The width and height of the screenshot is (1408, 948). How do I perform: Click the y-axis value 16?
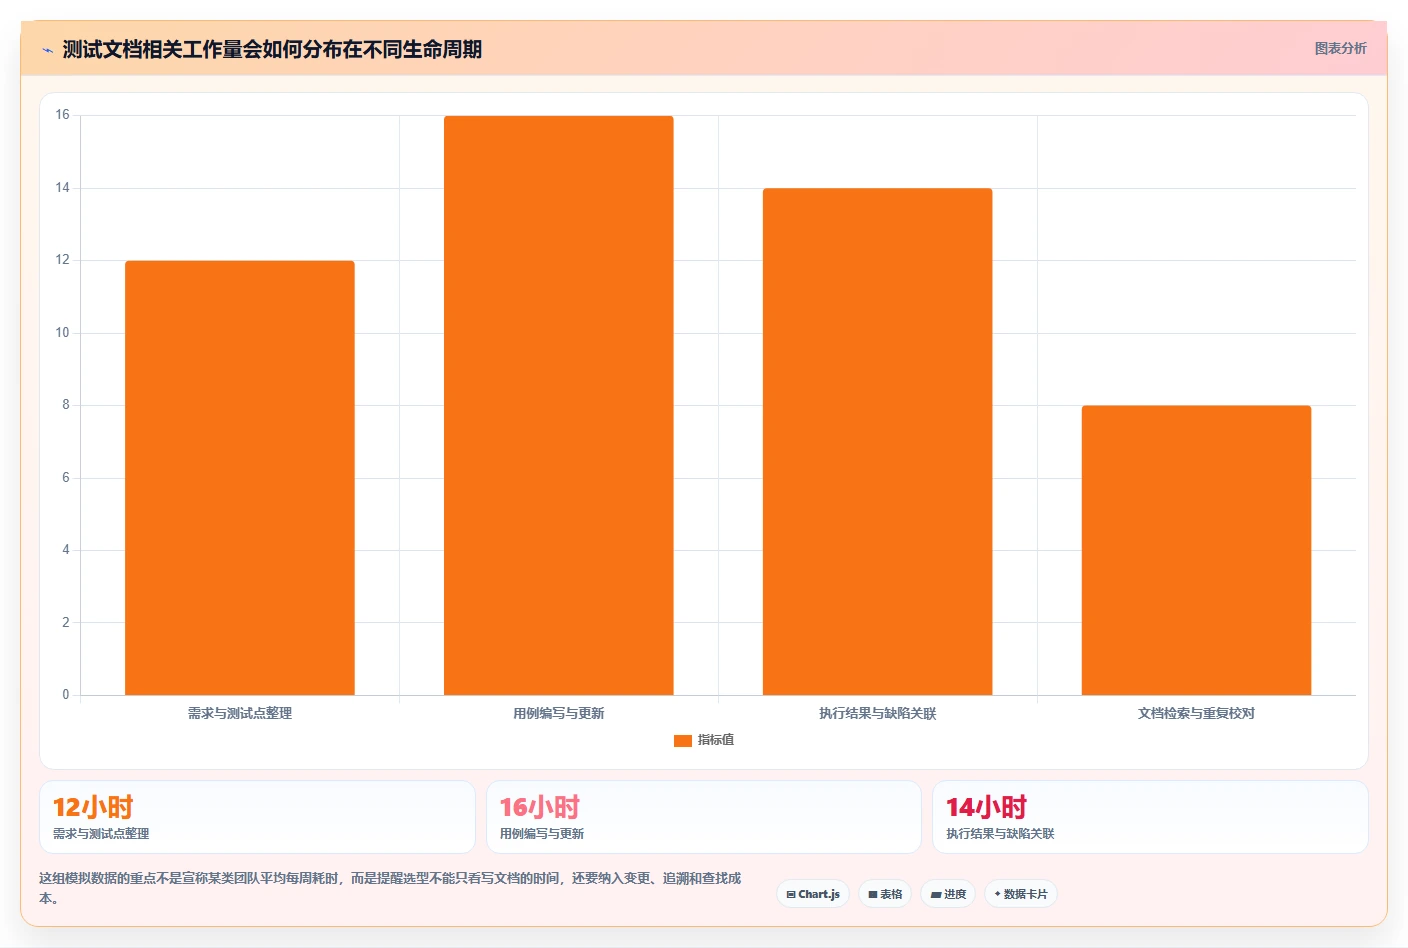(x=63, y=115)
